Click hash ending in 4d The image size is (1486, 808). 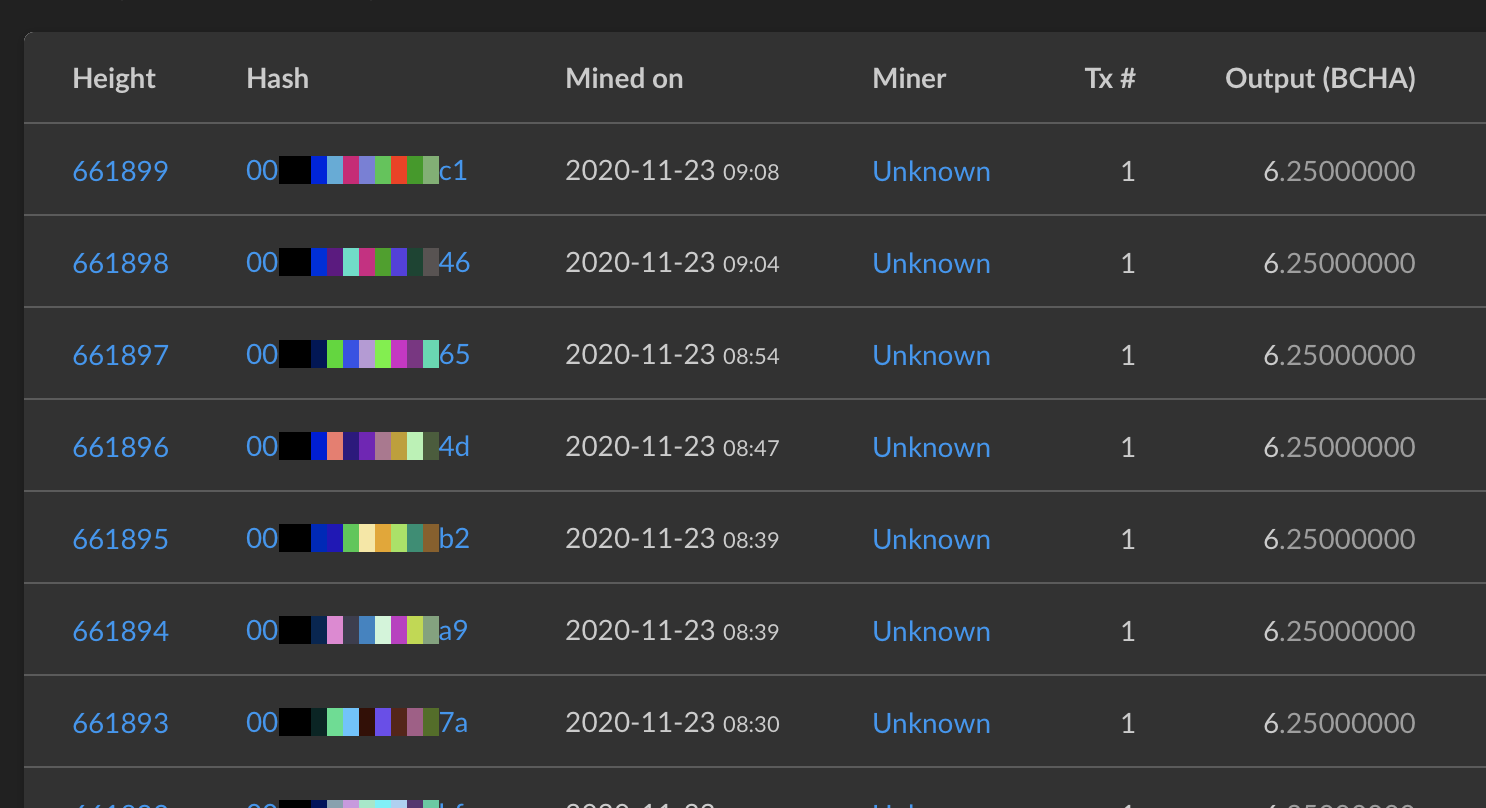click(358, 447)
